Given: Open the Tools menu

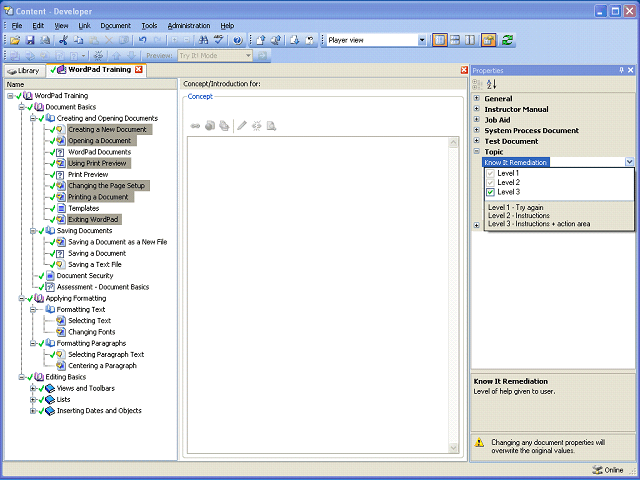Looking at the screenshot, I should [x=149, y=26].
